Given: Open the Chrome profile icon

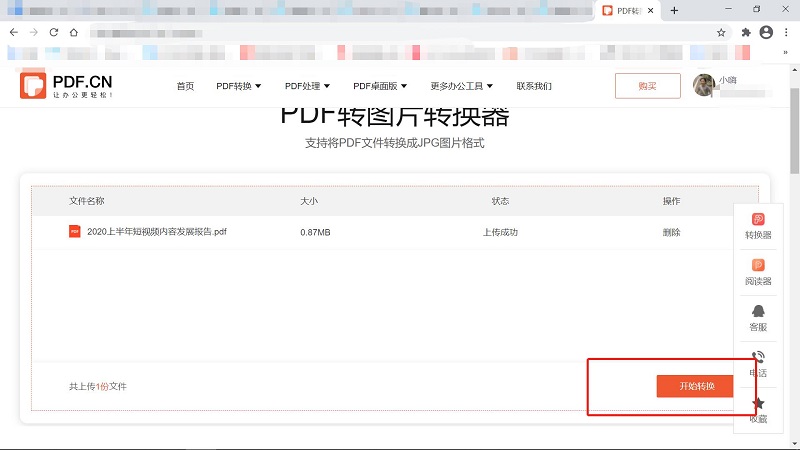Looking at the screenshot, I should [x=766, y=32].
